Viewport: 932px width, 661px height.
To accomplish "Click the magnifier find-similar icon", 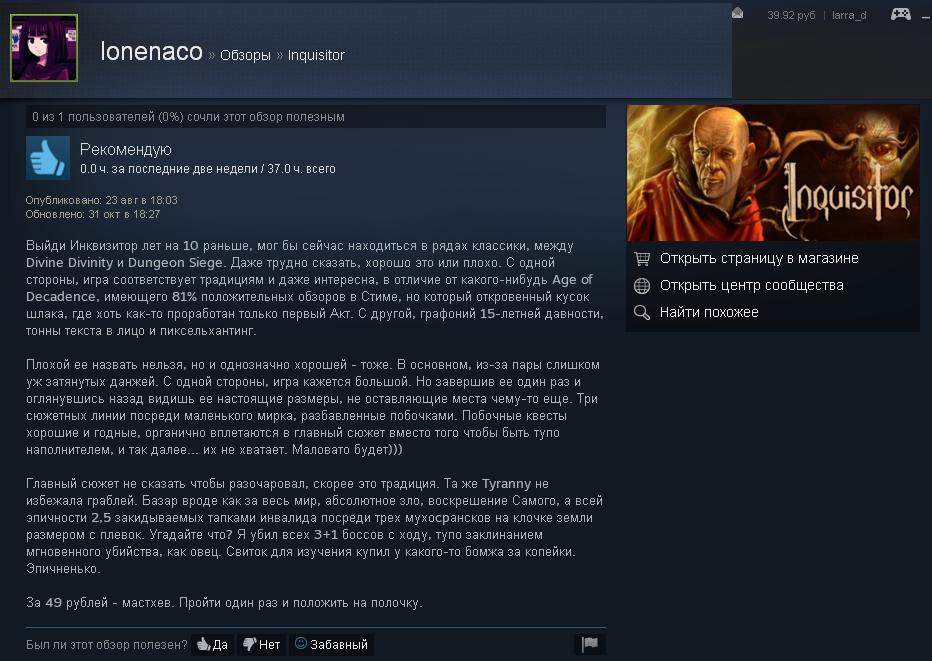I will (642, 313).
